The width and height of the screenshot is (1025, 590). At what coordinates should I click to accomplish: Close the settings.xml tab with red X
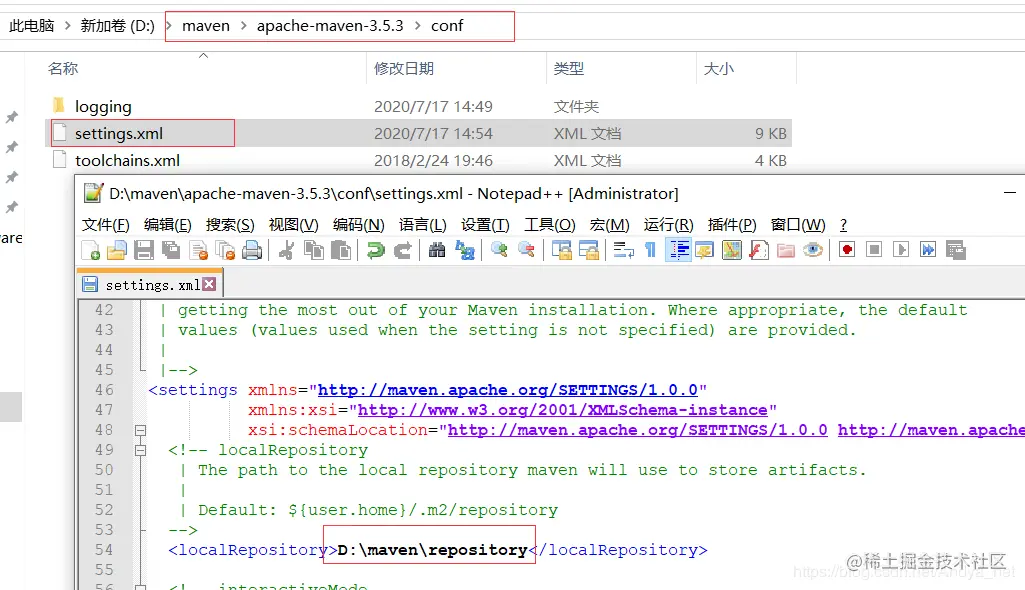(209, 284)
